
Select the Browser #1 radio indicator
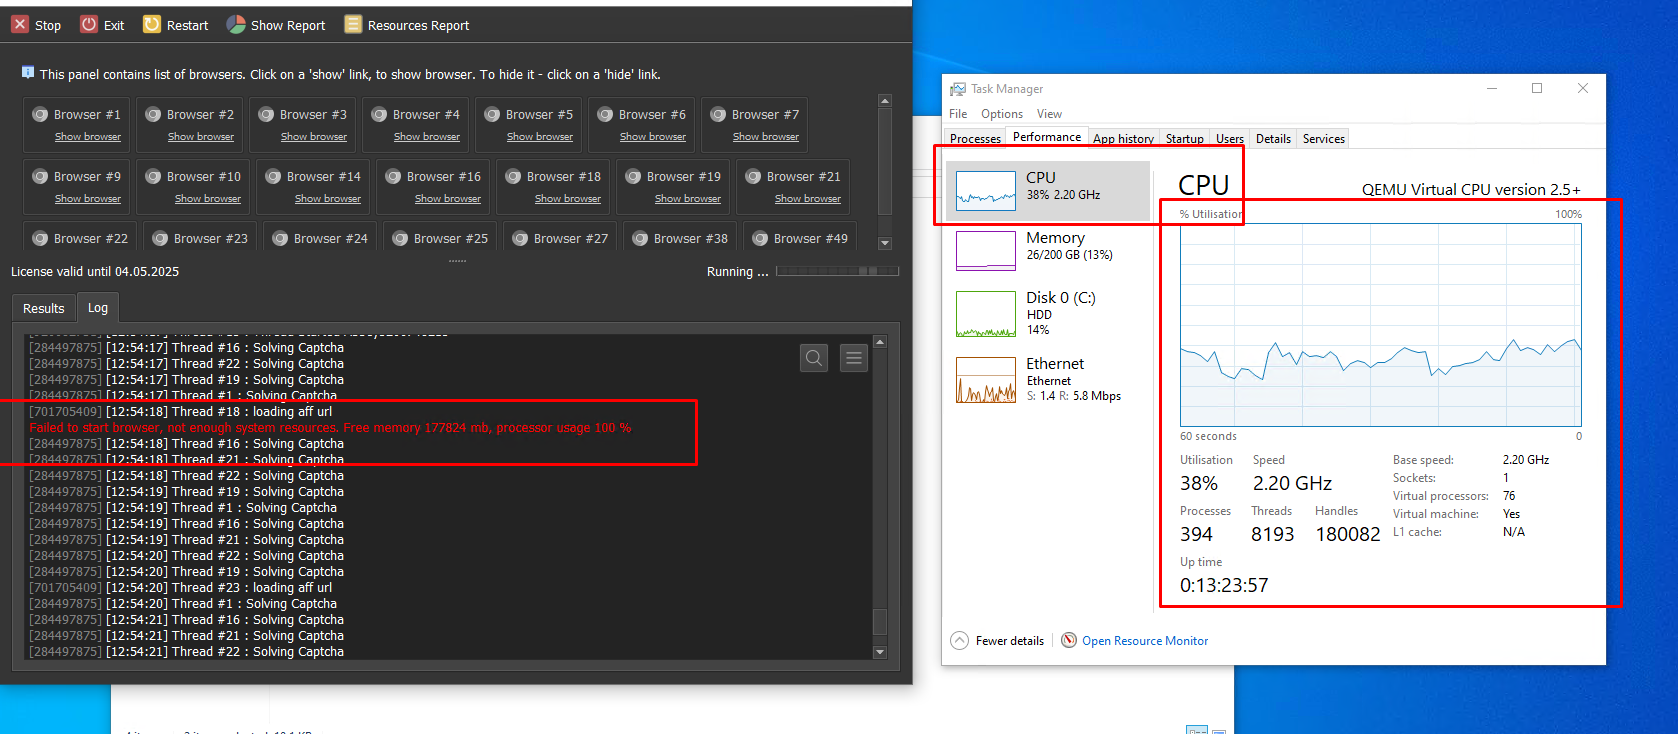point(40,115)
